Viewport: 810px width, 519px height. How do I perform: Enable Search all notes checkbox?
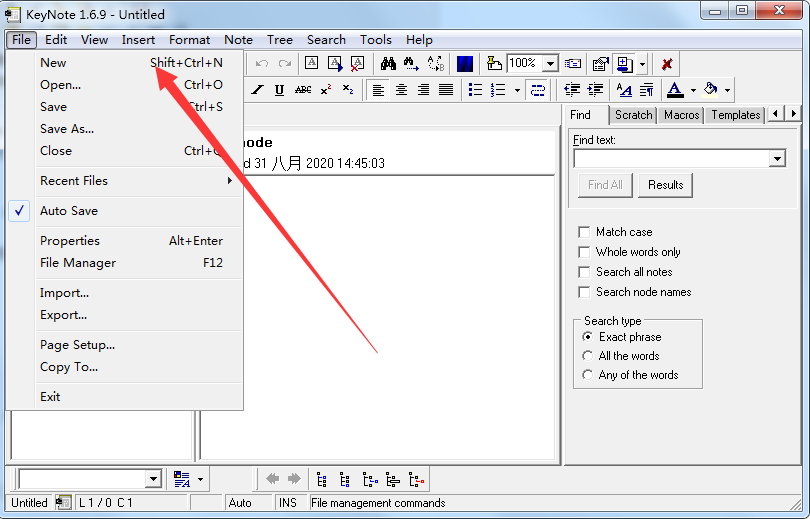[x=584, y=272]
